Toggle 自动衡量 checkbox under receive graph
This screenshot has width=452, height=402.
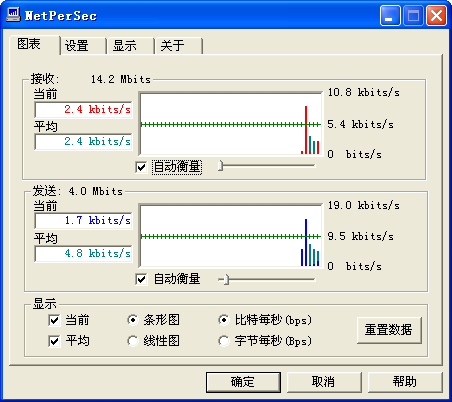coord(141,167)
